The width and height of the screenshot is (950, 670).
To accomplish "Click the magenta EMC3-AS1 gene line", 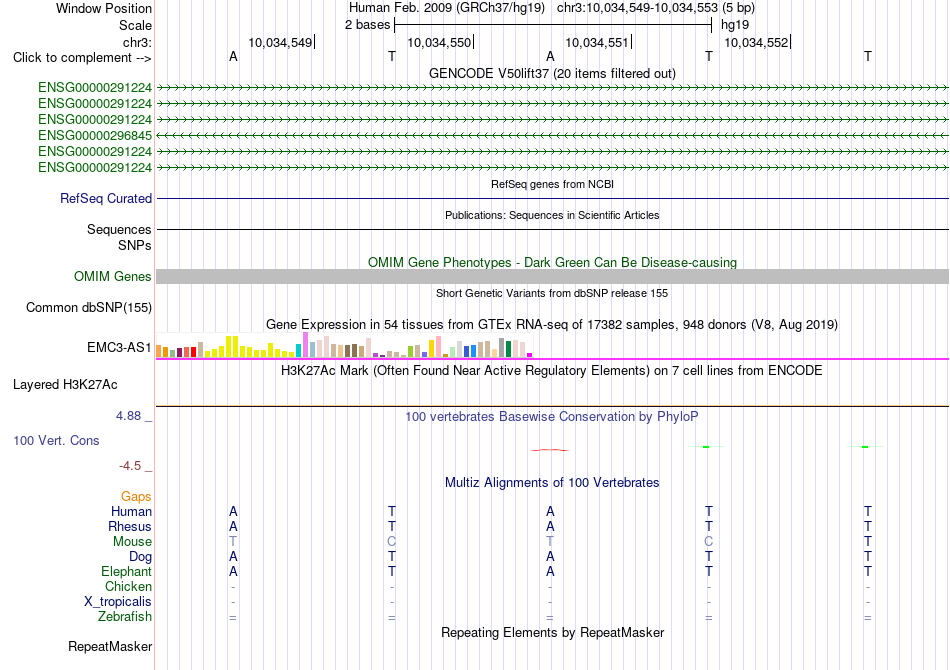I will tap(552, 359).
